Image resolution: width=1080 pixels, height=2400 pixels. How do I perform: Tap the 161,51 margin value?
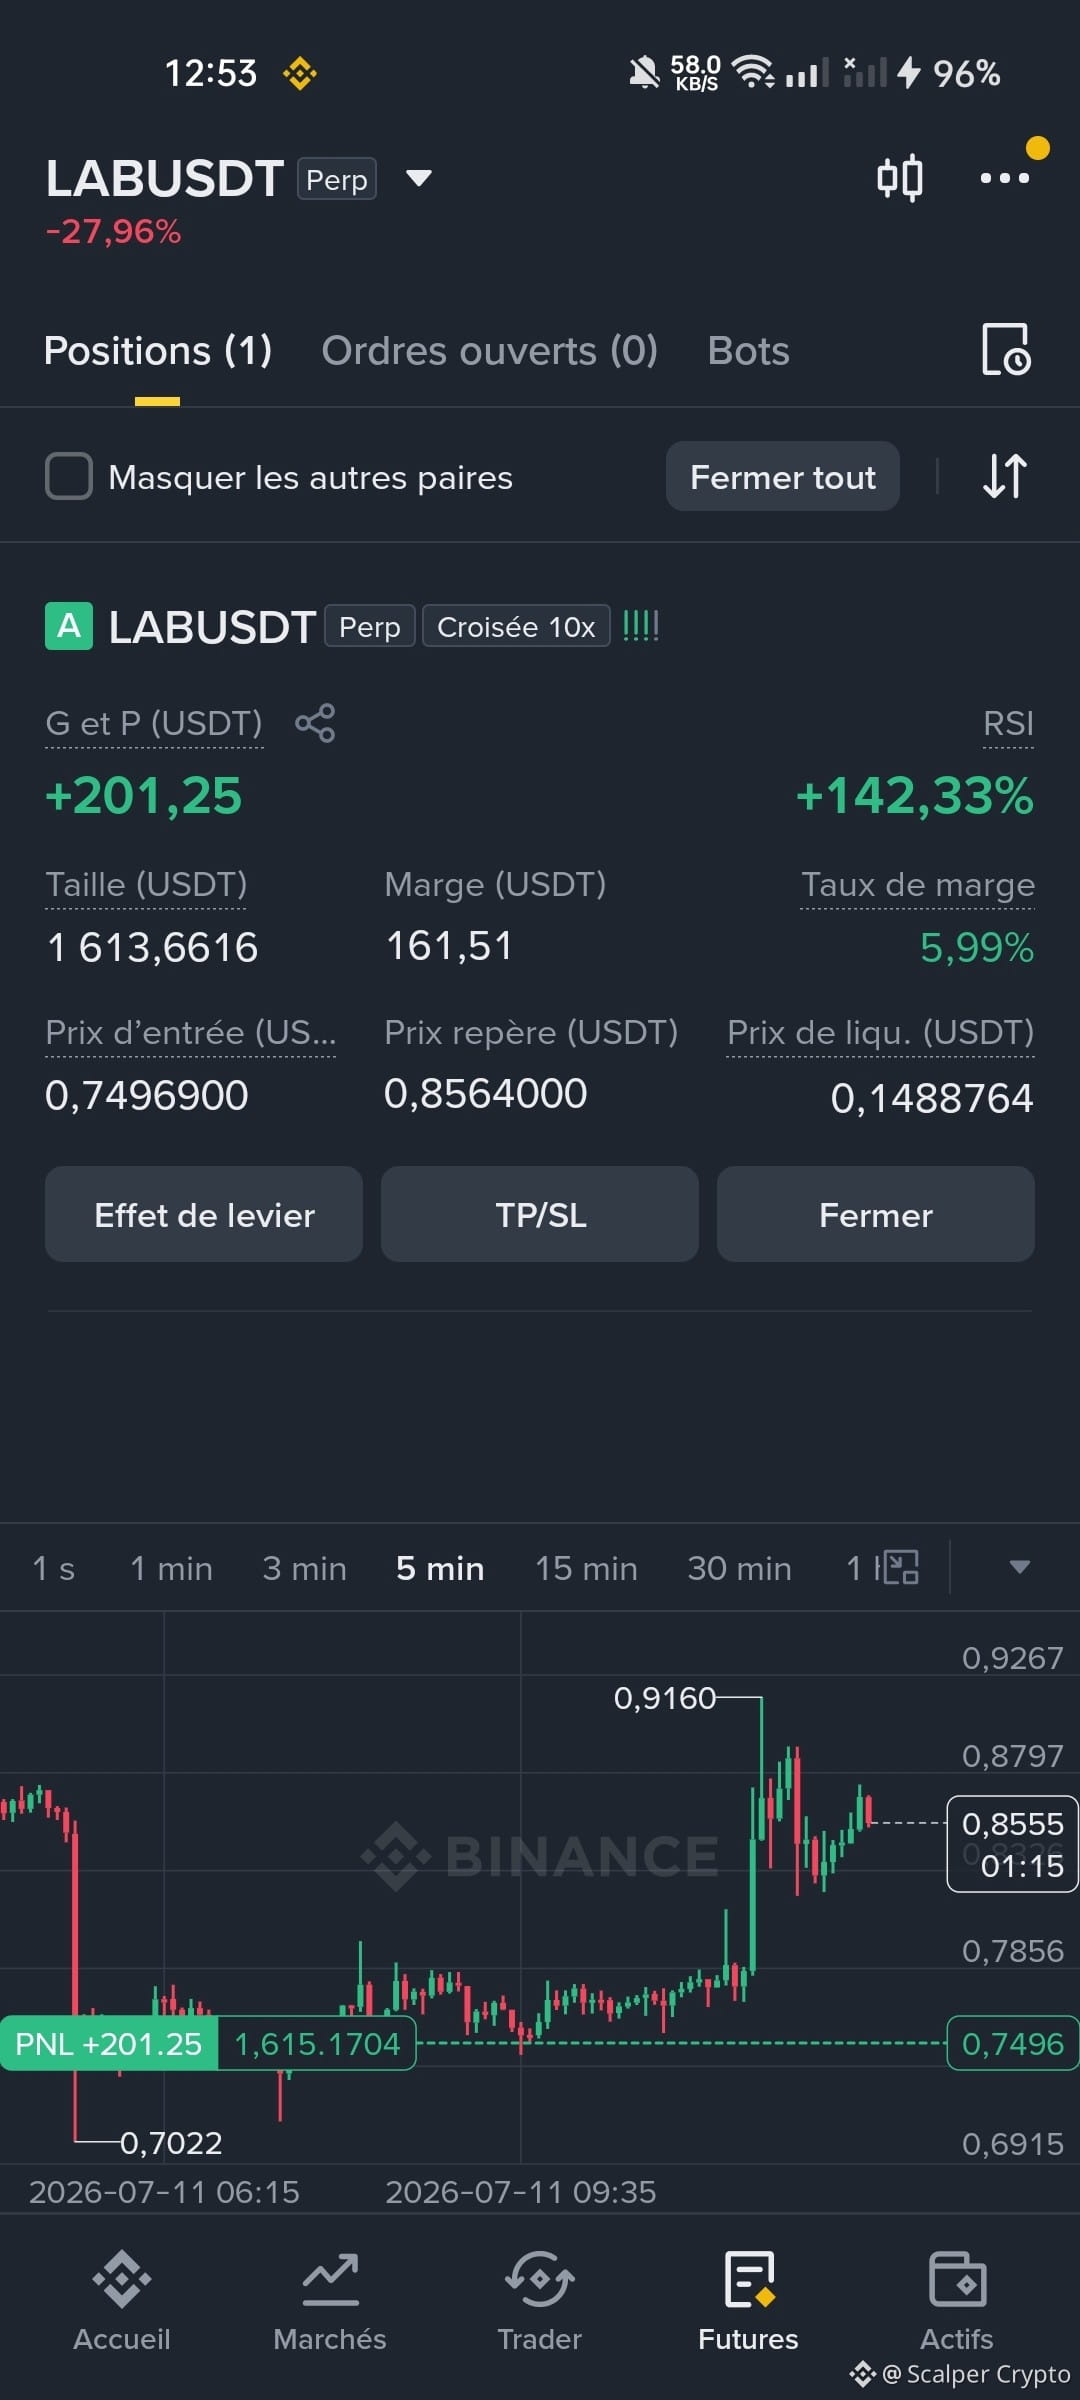coord(450,945)
